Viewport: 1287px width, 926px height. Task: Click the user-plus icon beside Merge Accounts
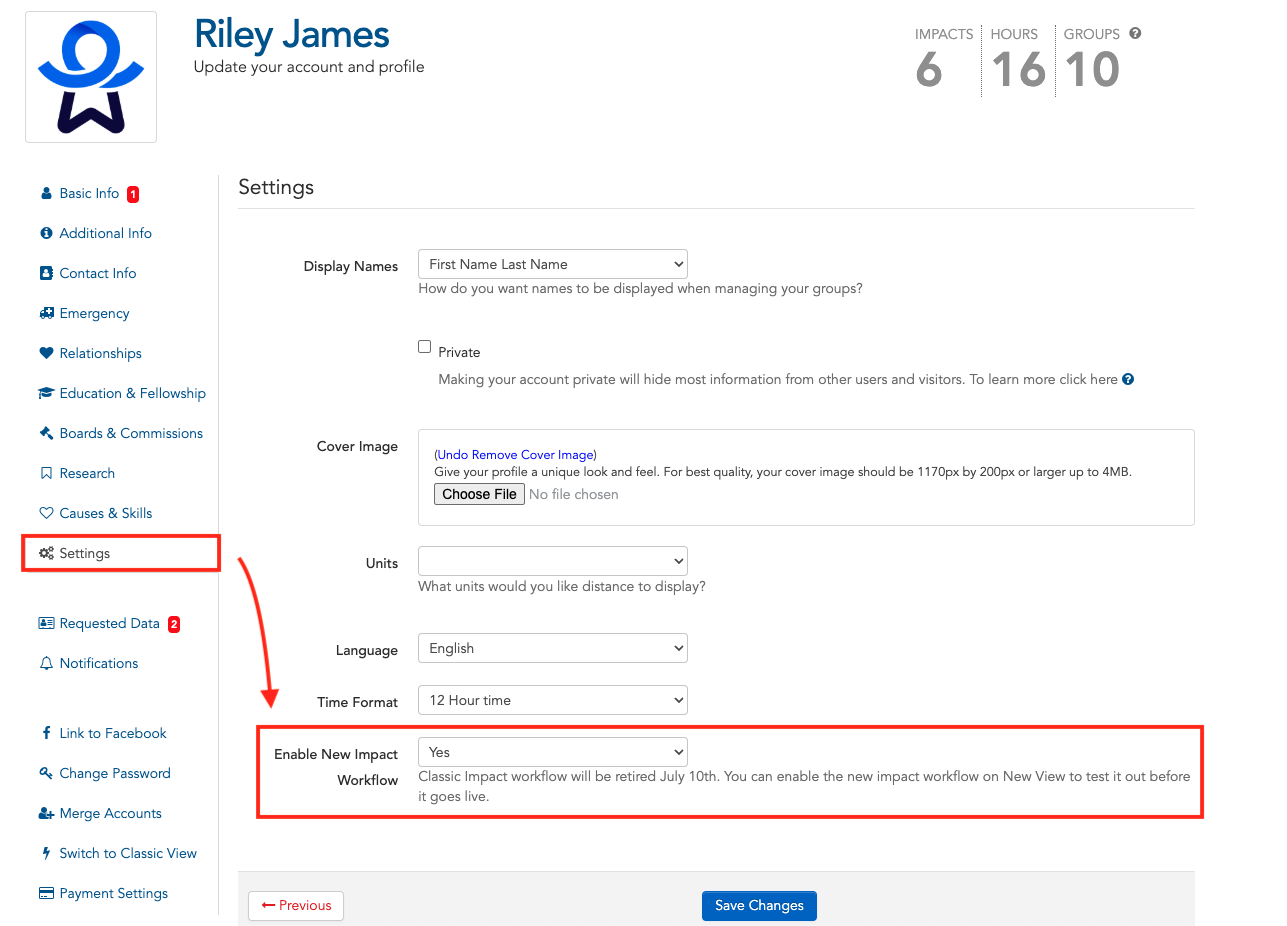point(46,813)
